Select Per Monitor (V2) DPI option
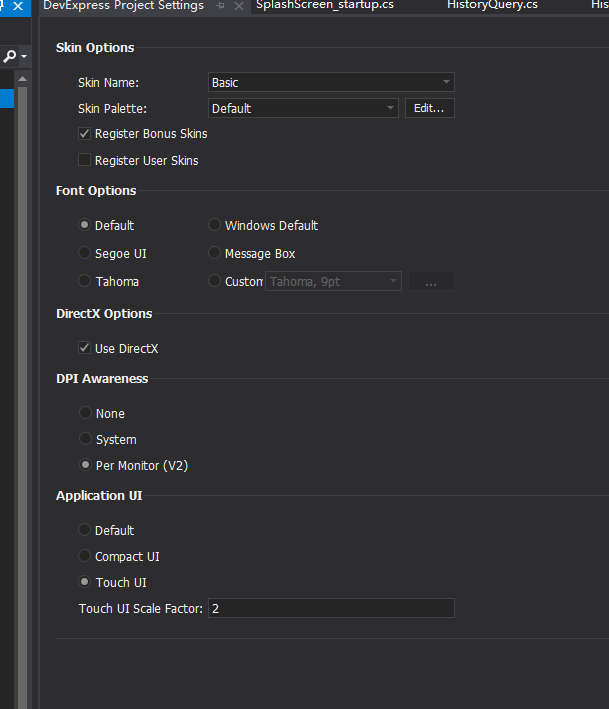This screenshot has width=609, height=709. tap(85, 465)
